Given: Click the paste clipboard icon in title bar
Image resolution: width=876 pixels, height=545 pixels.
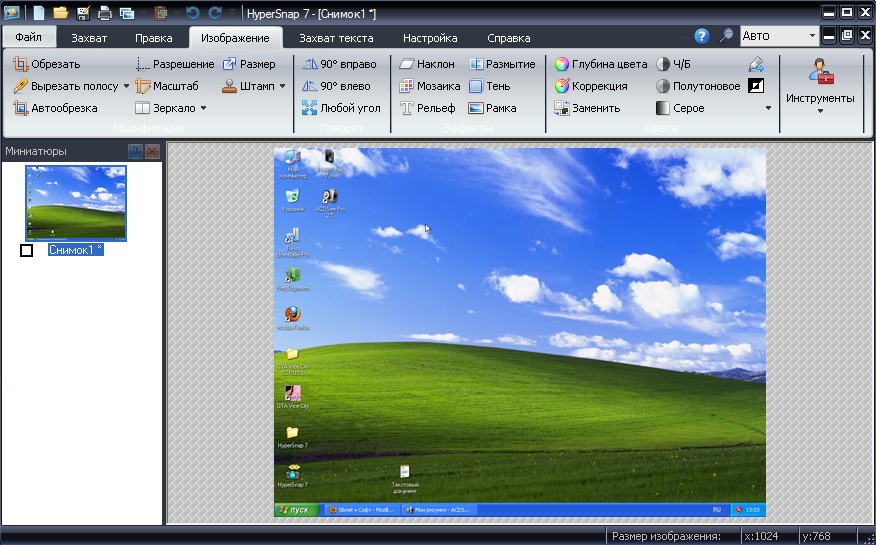Looking at the screenshot, I should [161, 12].
